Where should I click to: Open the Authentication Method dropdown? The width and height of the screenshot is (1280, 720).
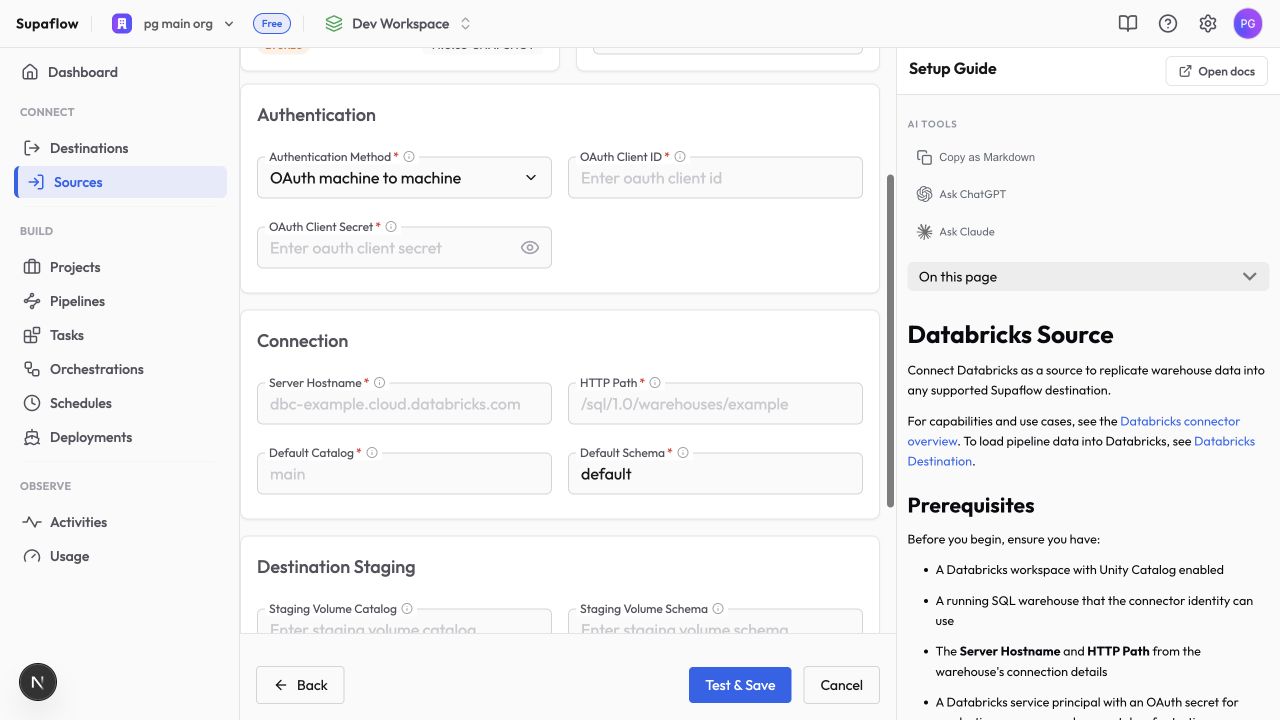(404, 178)
